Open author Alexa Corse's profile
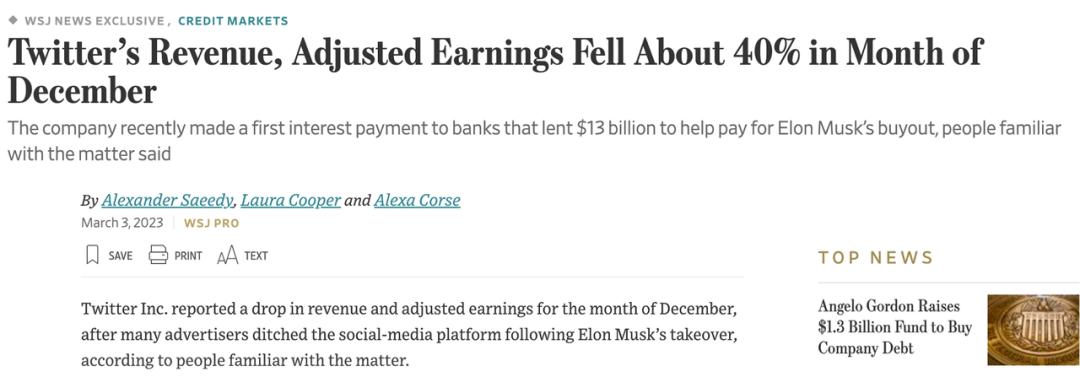This screenshot has width=1080, height=377. (417, 201)
